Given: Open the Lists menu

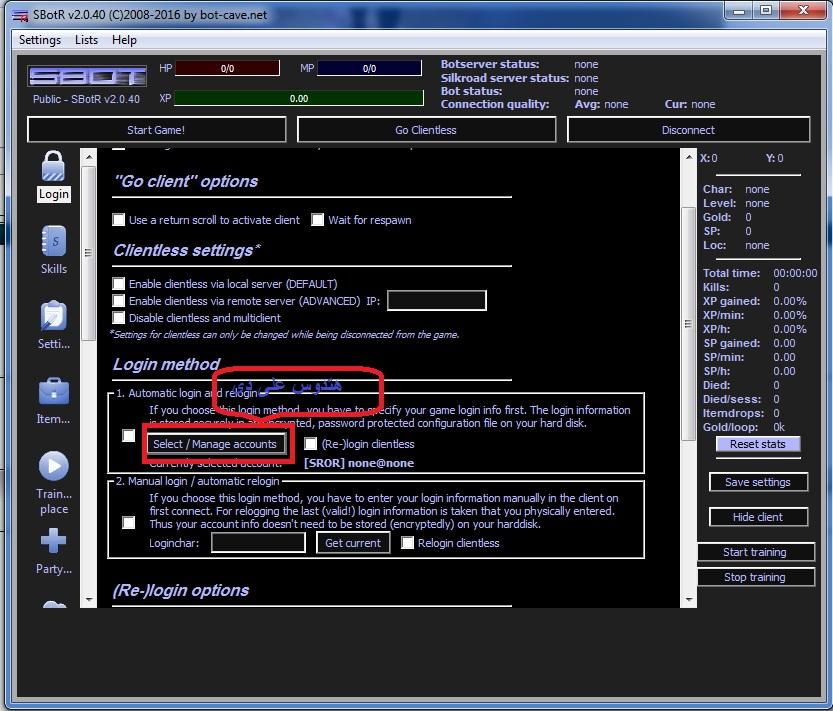Looking at the screenshot, I should (86, 40).
